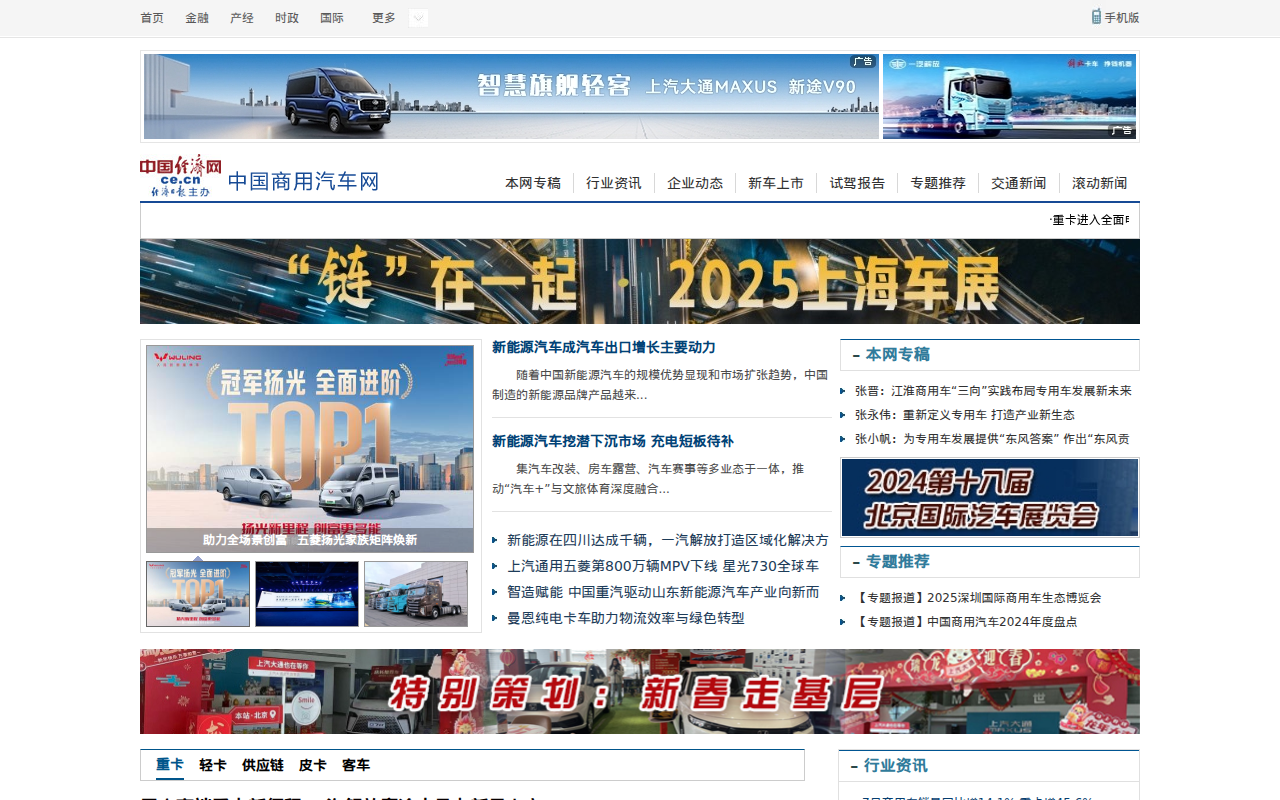Select 试驾报告 in main nav
The width and height of the screenshot is (1280, 800).
point(857,183)
